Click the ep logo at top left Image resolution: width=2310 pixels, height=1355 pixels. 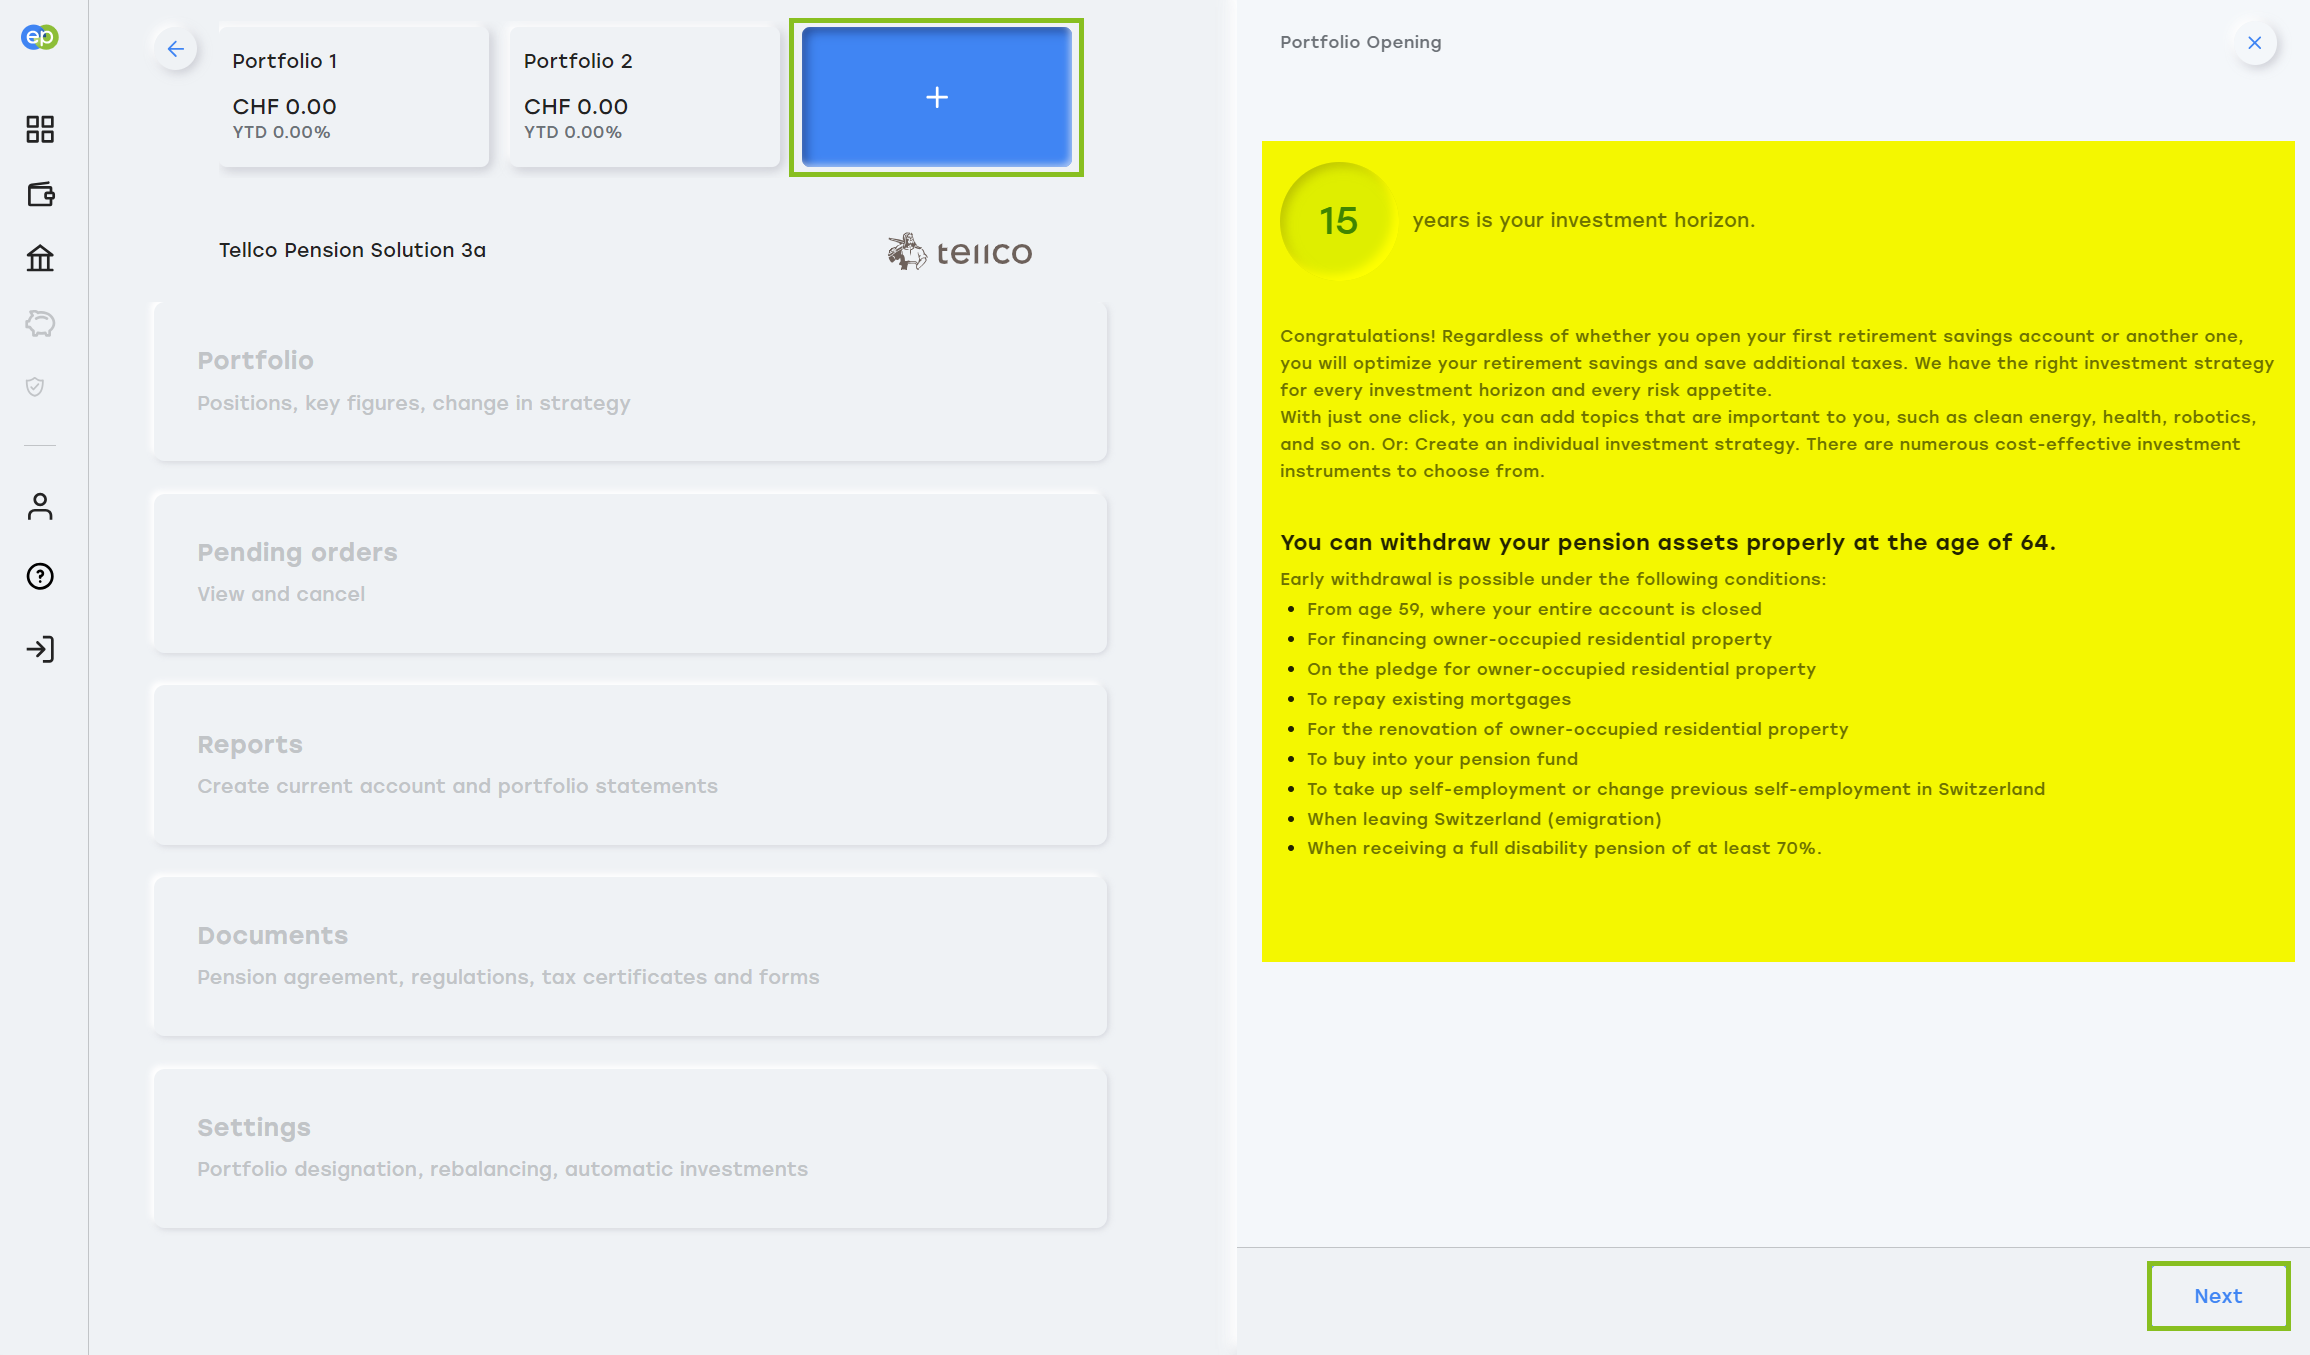tap(40, 37)
